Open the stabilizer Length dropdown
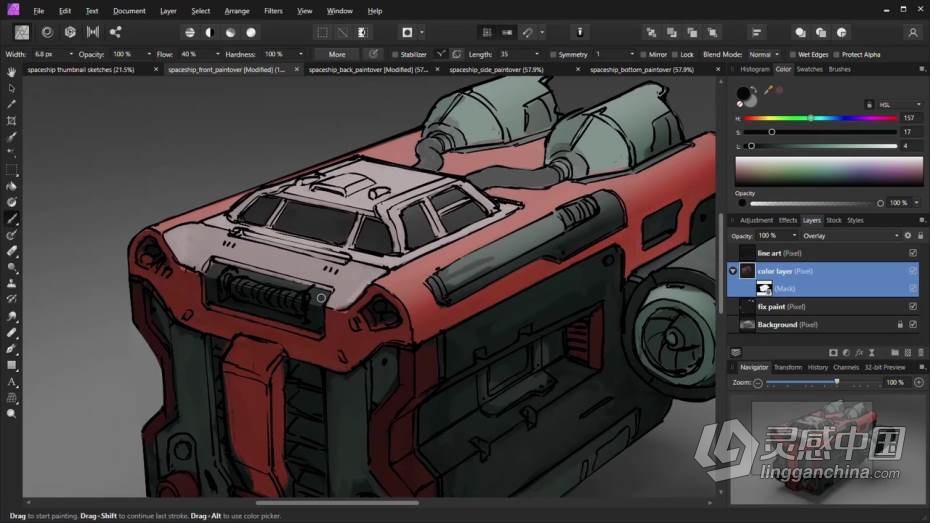Image resolution: width=930 pixels, height=523 pixels. pos(537,54)
